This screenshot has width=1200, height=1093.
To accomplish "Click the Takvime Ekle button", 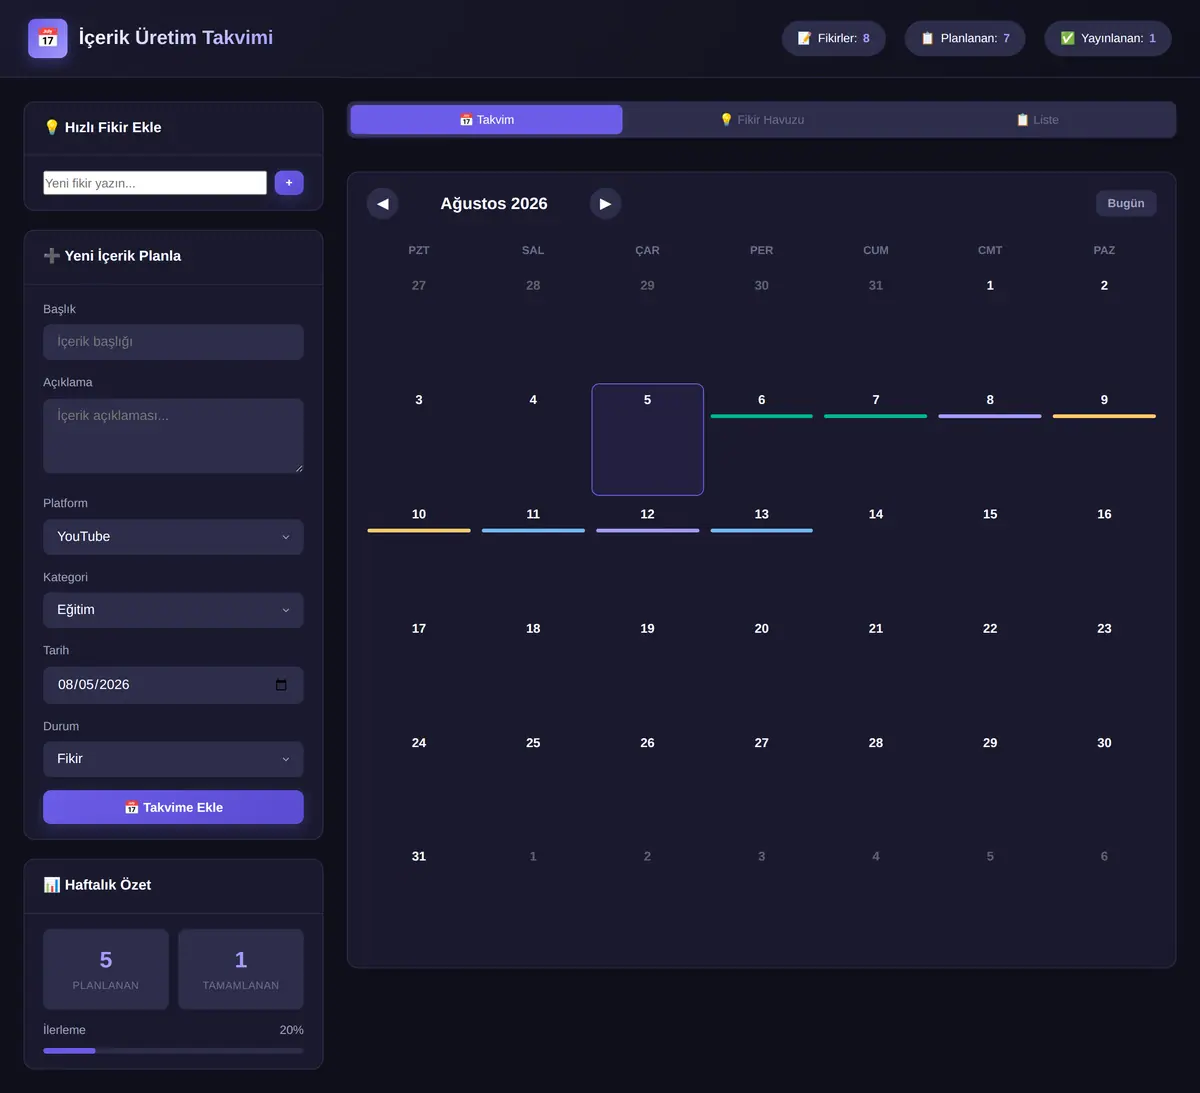I will coord(173,807).
